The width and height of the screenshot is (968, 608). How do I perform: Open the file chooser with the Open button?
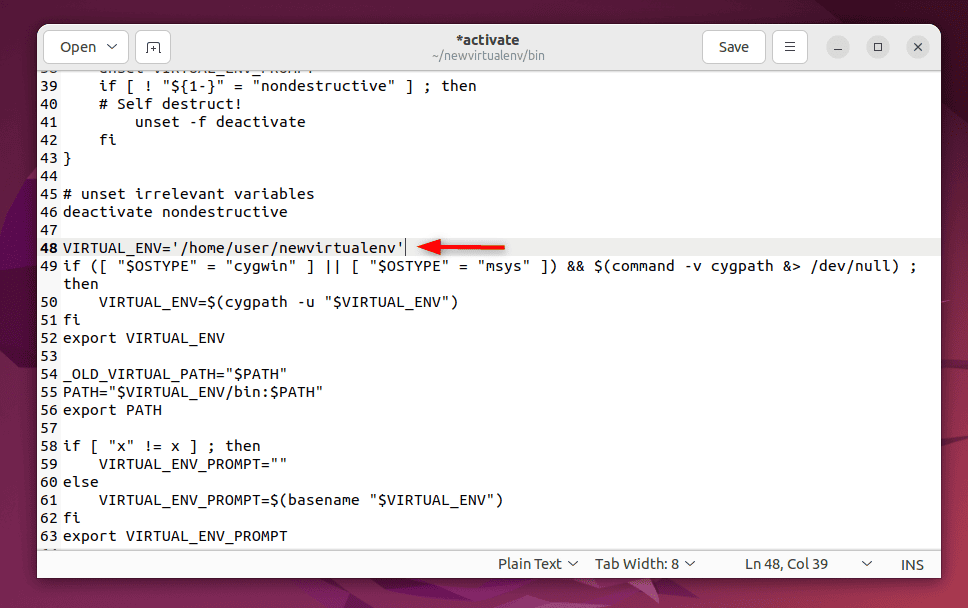[78, 47]
